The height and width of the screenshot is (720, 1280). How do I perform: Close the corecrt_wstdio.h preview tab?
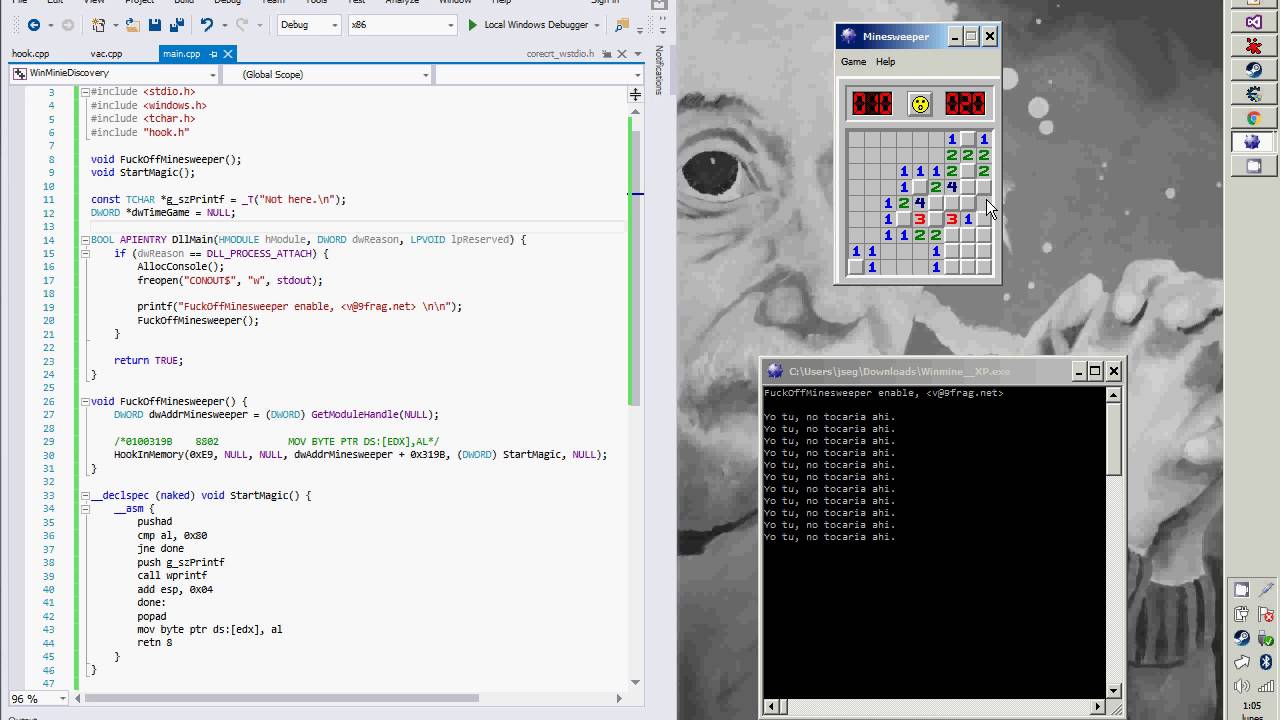[x=623, y=54]
